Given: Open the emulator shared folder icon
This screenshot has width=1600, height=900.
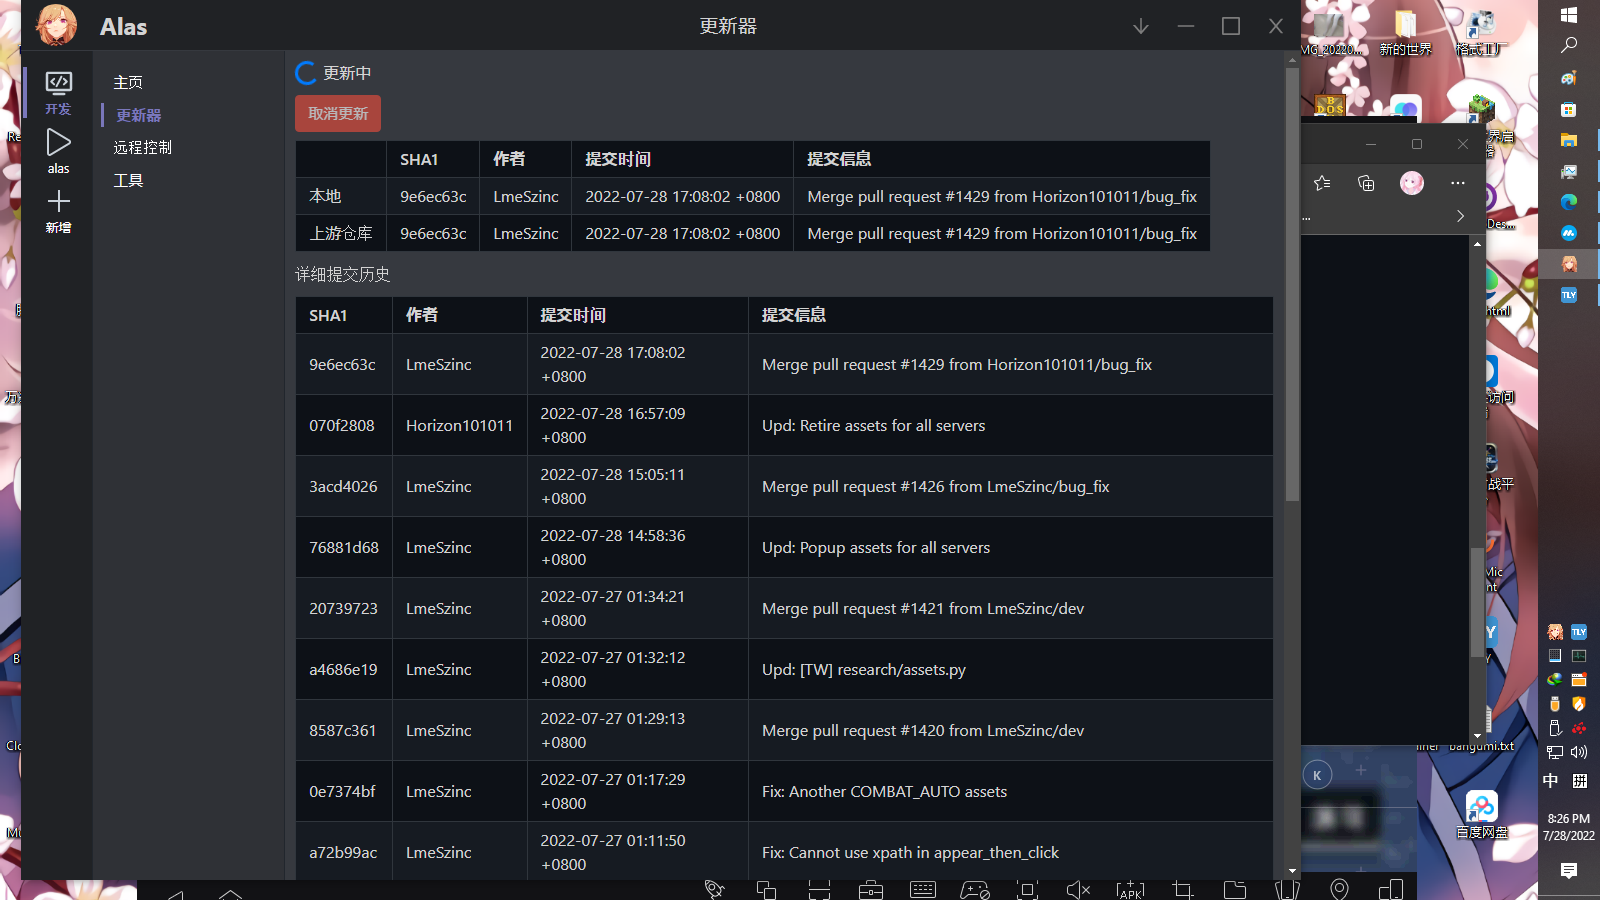Looking at the screenshot, I should tap(1235, 890).
